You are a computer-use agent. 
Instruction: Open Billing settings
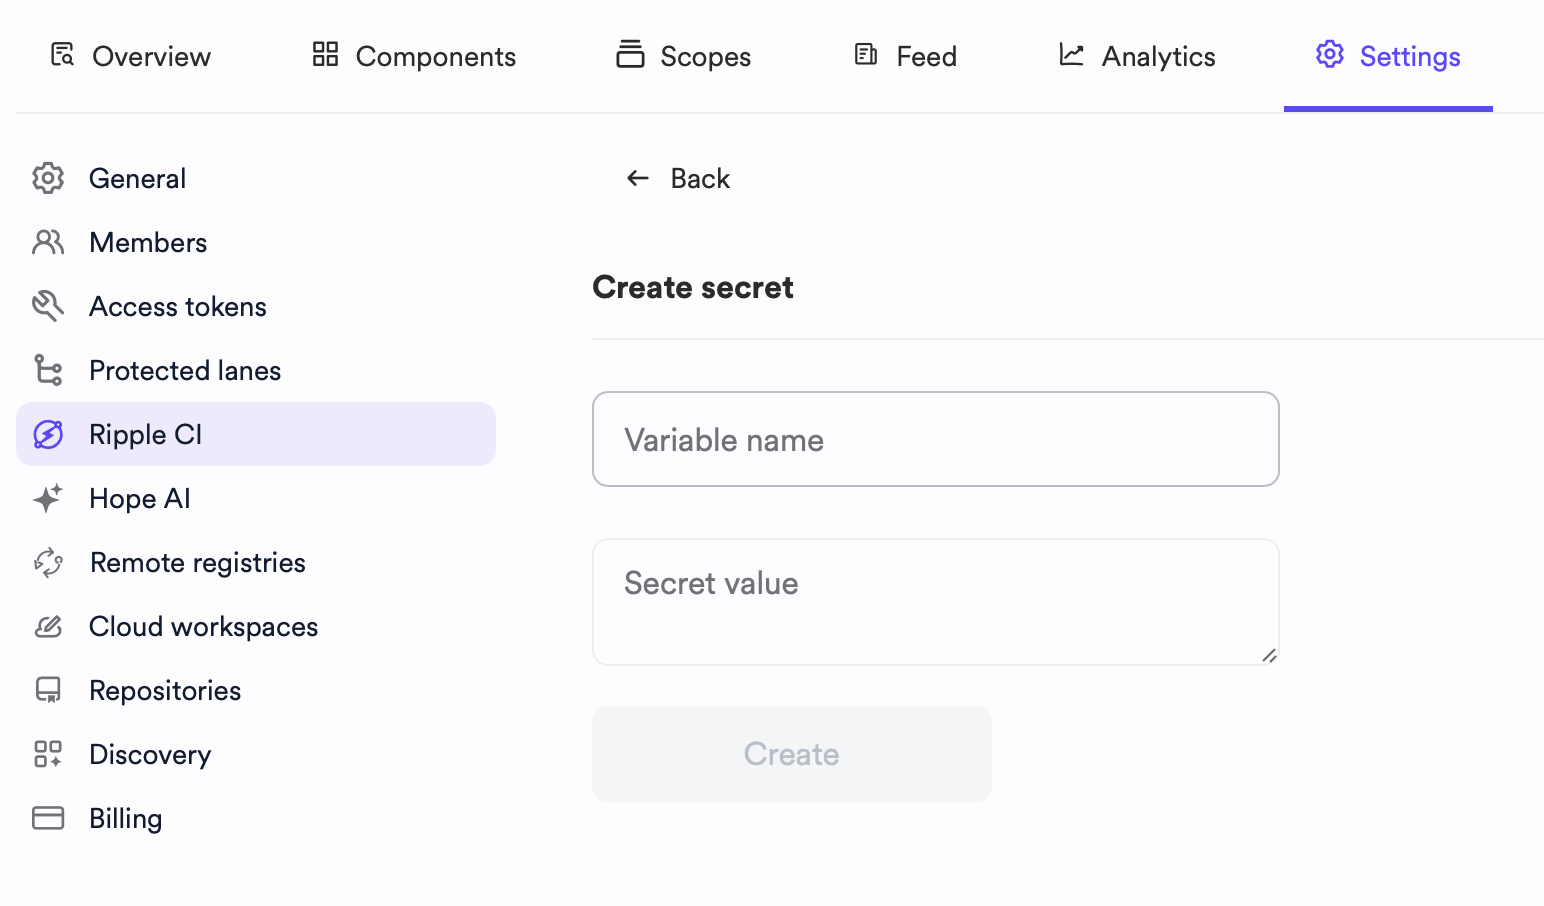[x=256, y=818]
